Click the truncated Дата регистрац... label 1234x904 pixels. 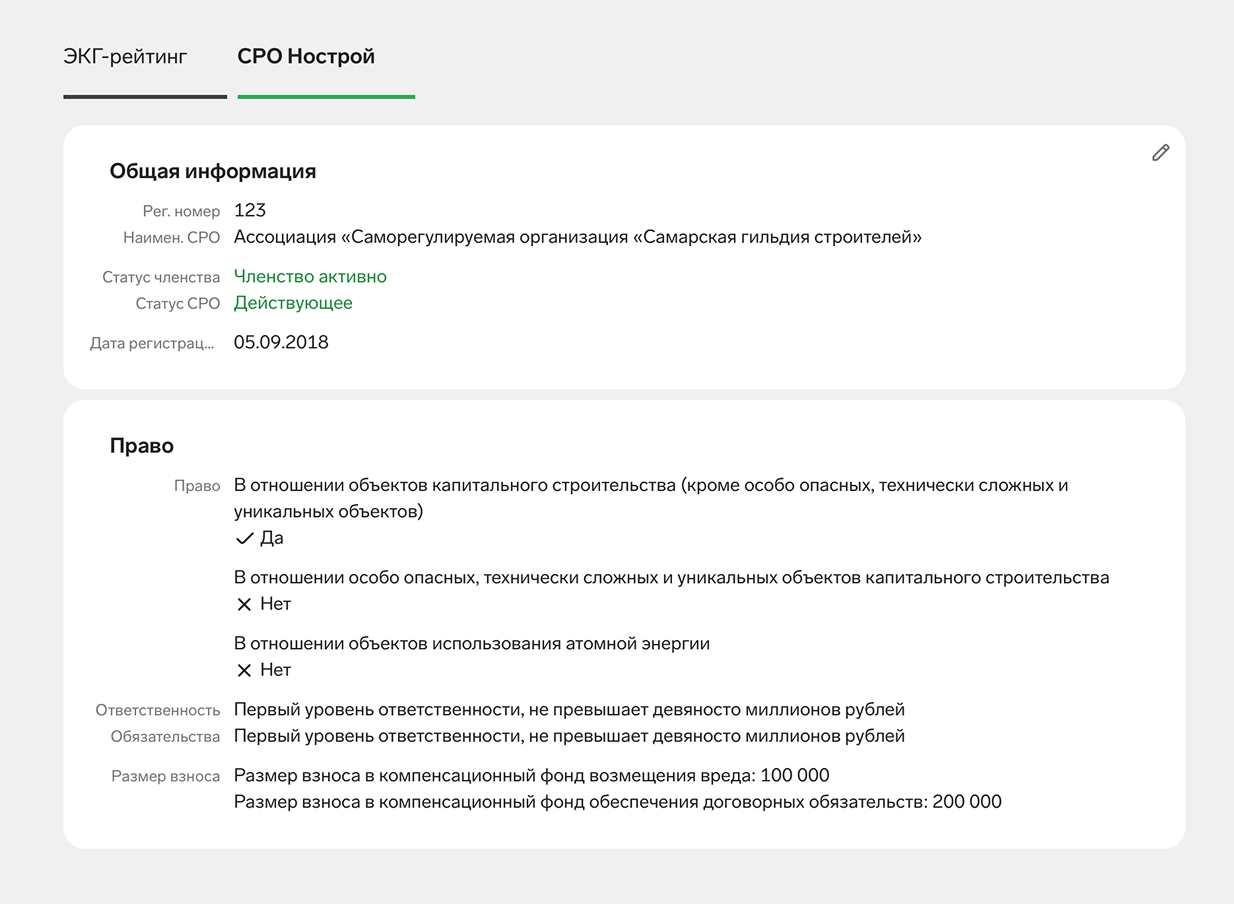[152, 344]
